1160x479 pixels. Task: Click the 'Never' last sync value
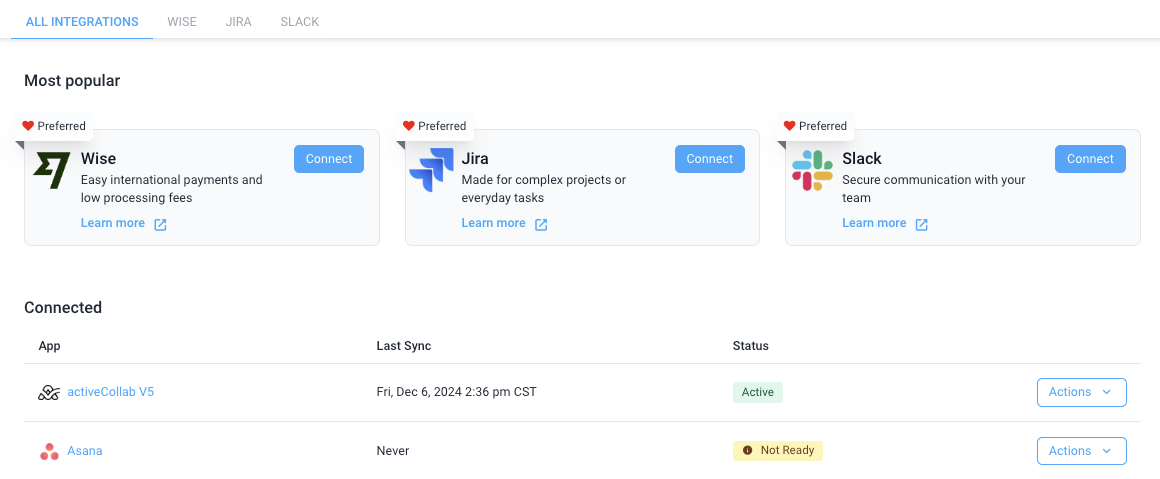[x=393, y=450]
